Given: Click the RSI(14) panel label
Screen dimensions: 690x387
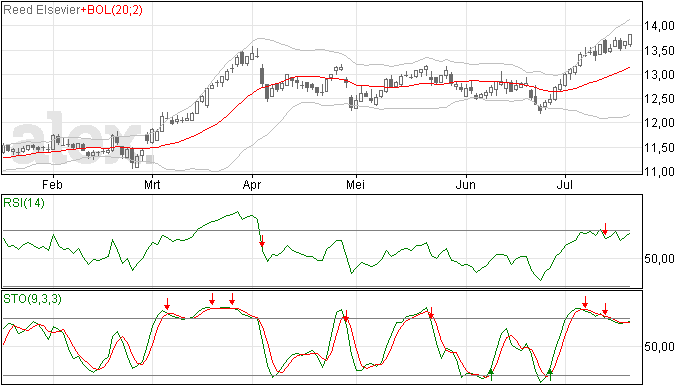Looking at the screenshot, I should pyautogui.click(x=24, y=203).
